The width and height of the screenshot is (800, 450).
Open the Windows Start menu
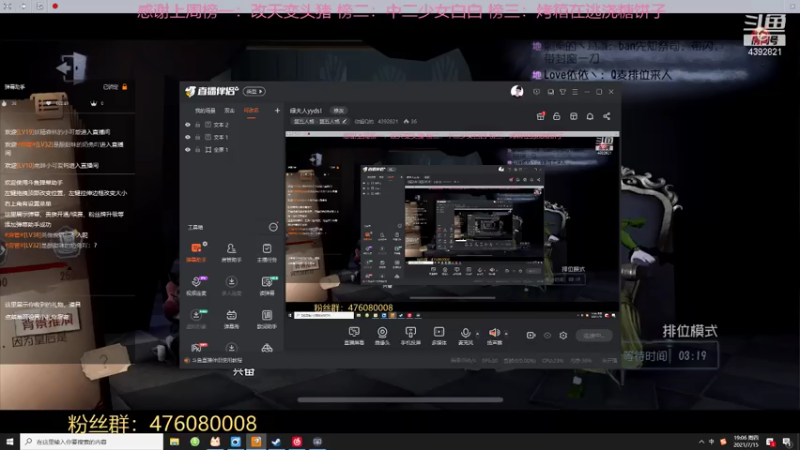(x=10, y=441)
